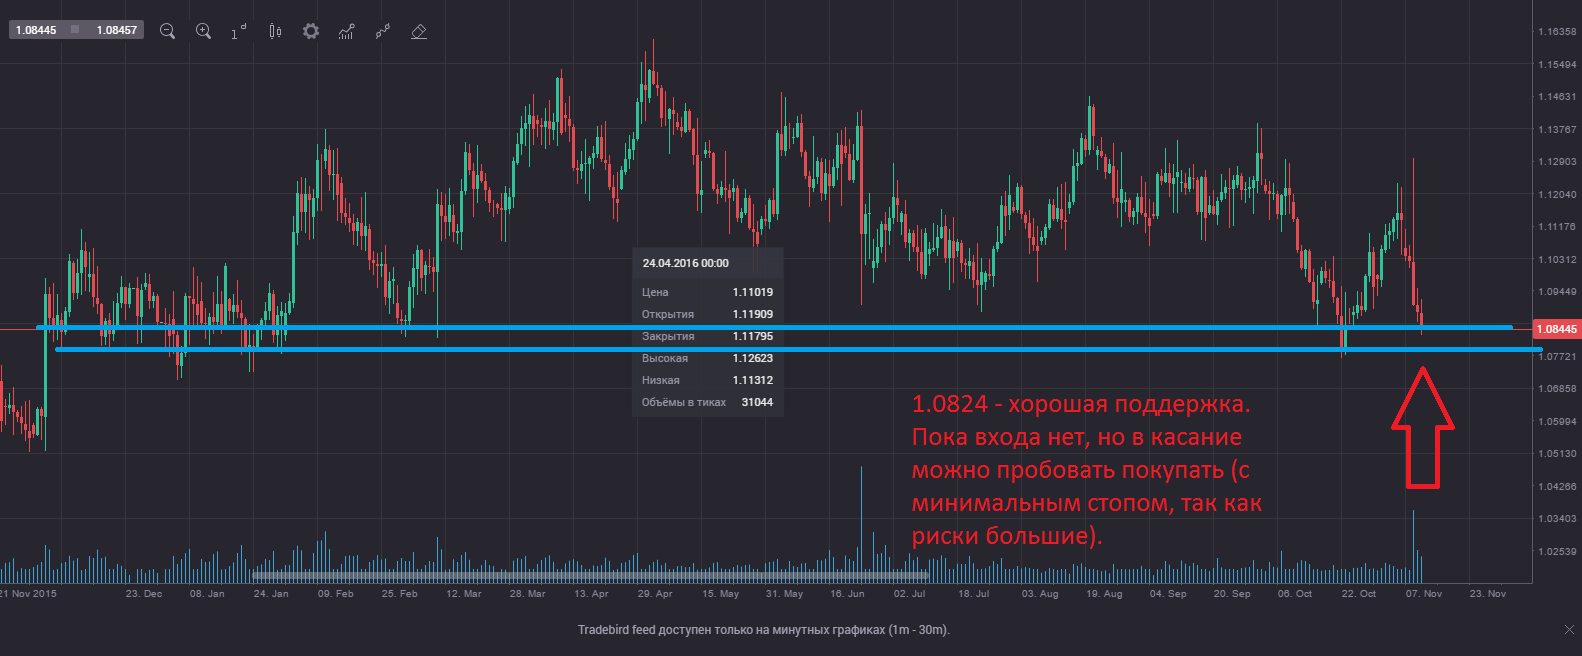The height and width of the screenshot is (656, 1582).
Task: Click the Высокая value 1.12623 in tooltip
Action: (753, 359)
